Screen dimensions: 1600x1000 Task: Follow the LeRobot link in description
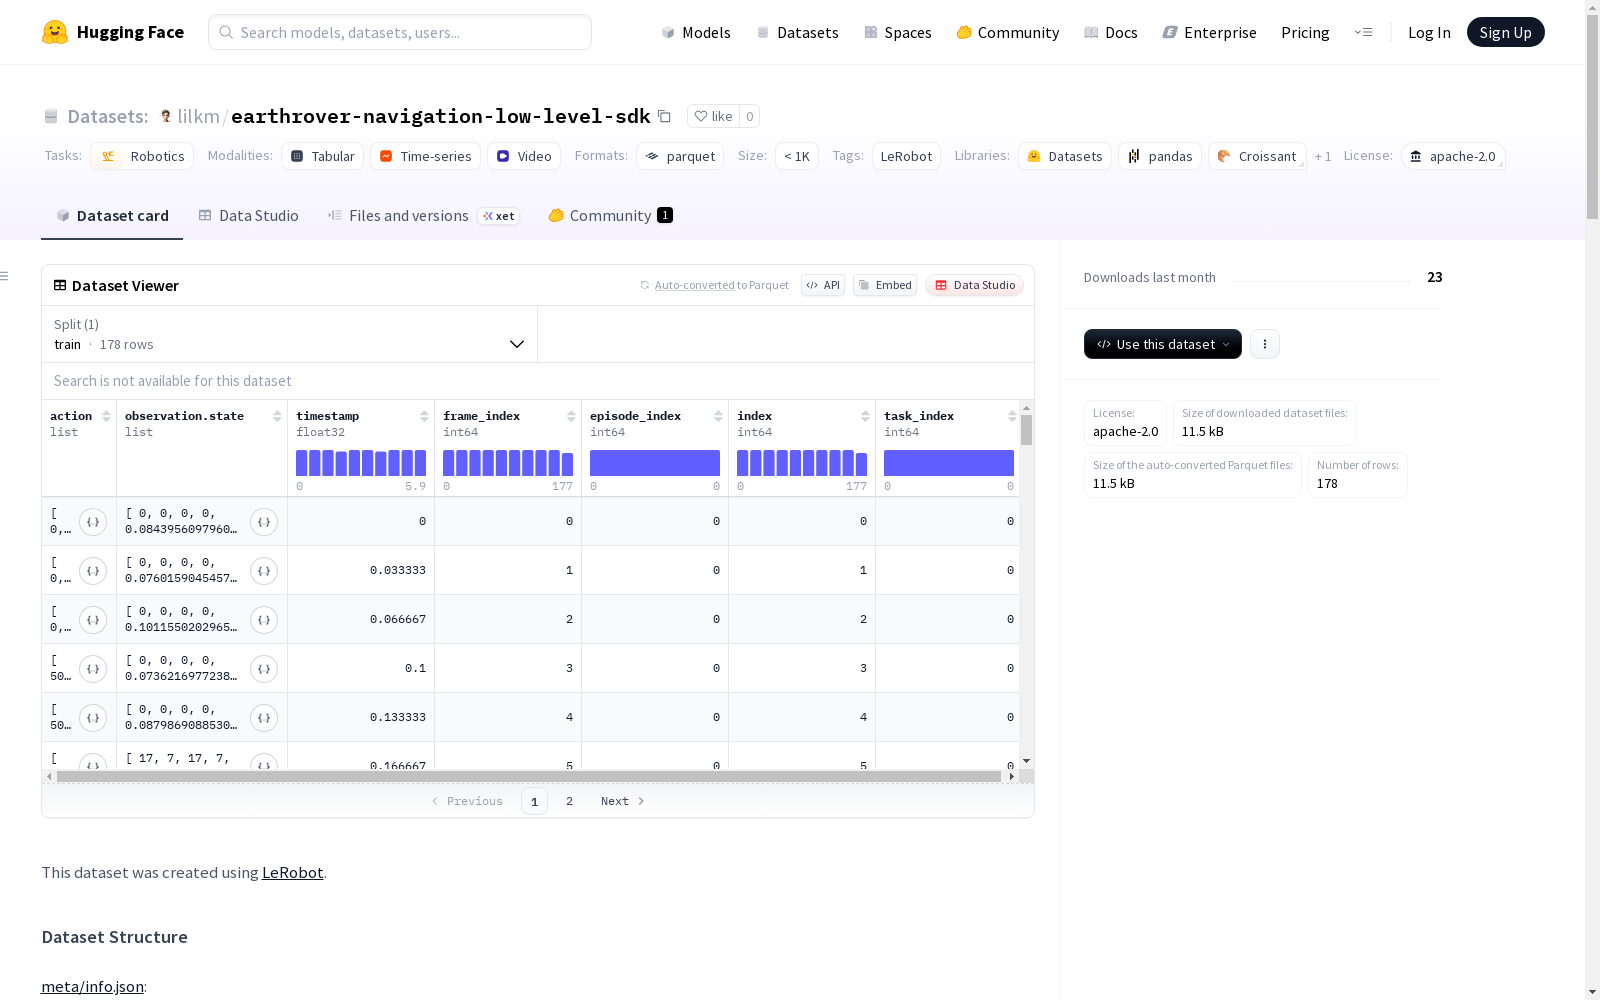293,872
